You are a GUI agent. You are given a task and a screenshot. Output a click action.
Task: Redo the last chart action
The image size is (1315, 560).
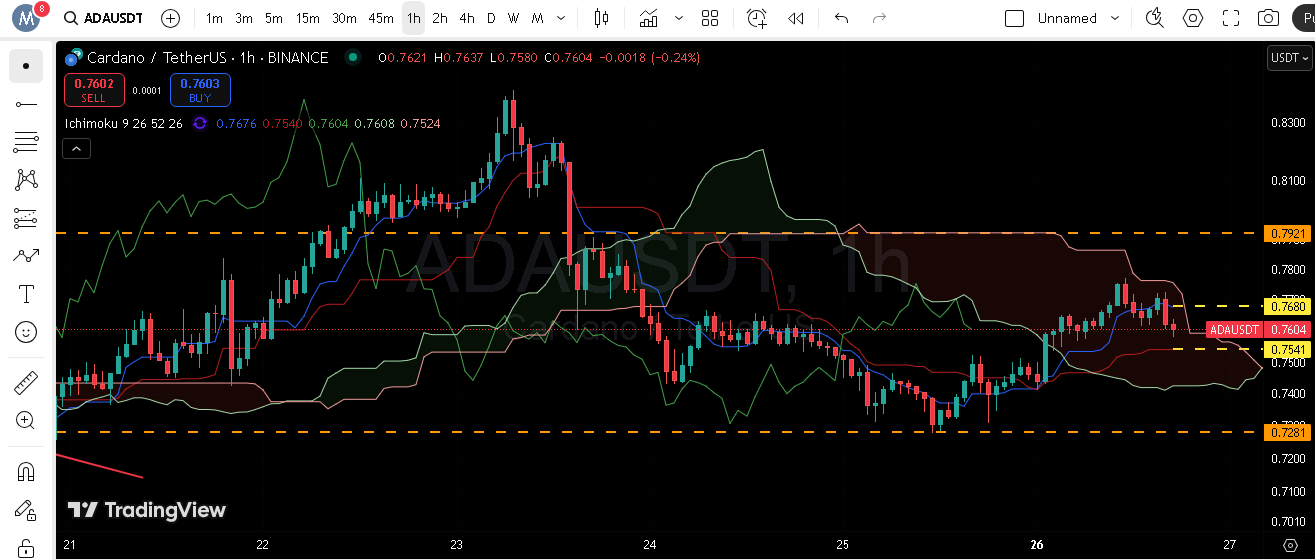coord(879,18)
